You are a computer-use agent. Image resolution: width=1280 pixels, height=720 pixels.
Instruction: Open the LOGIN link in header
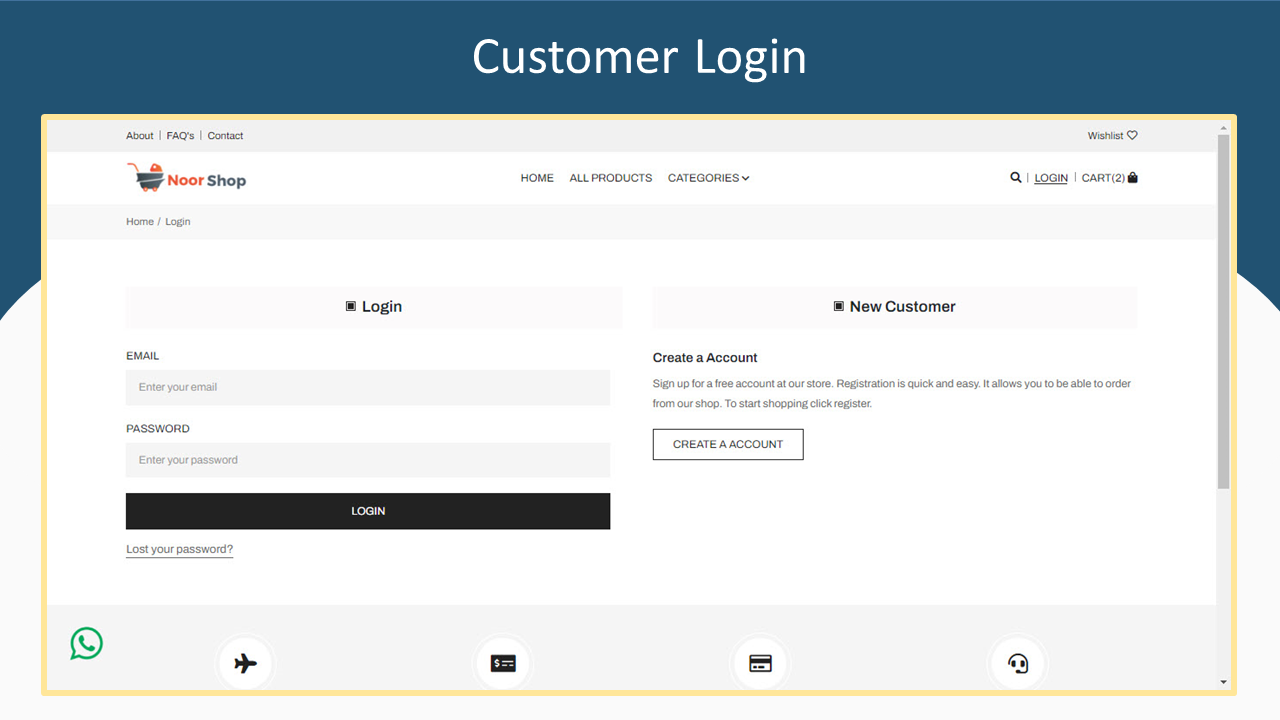(1051, 178)
